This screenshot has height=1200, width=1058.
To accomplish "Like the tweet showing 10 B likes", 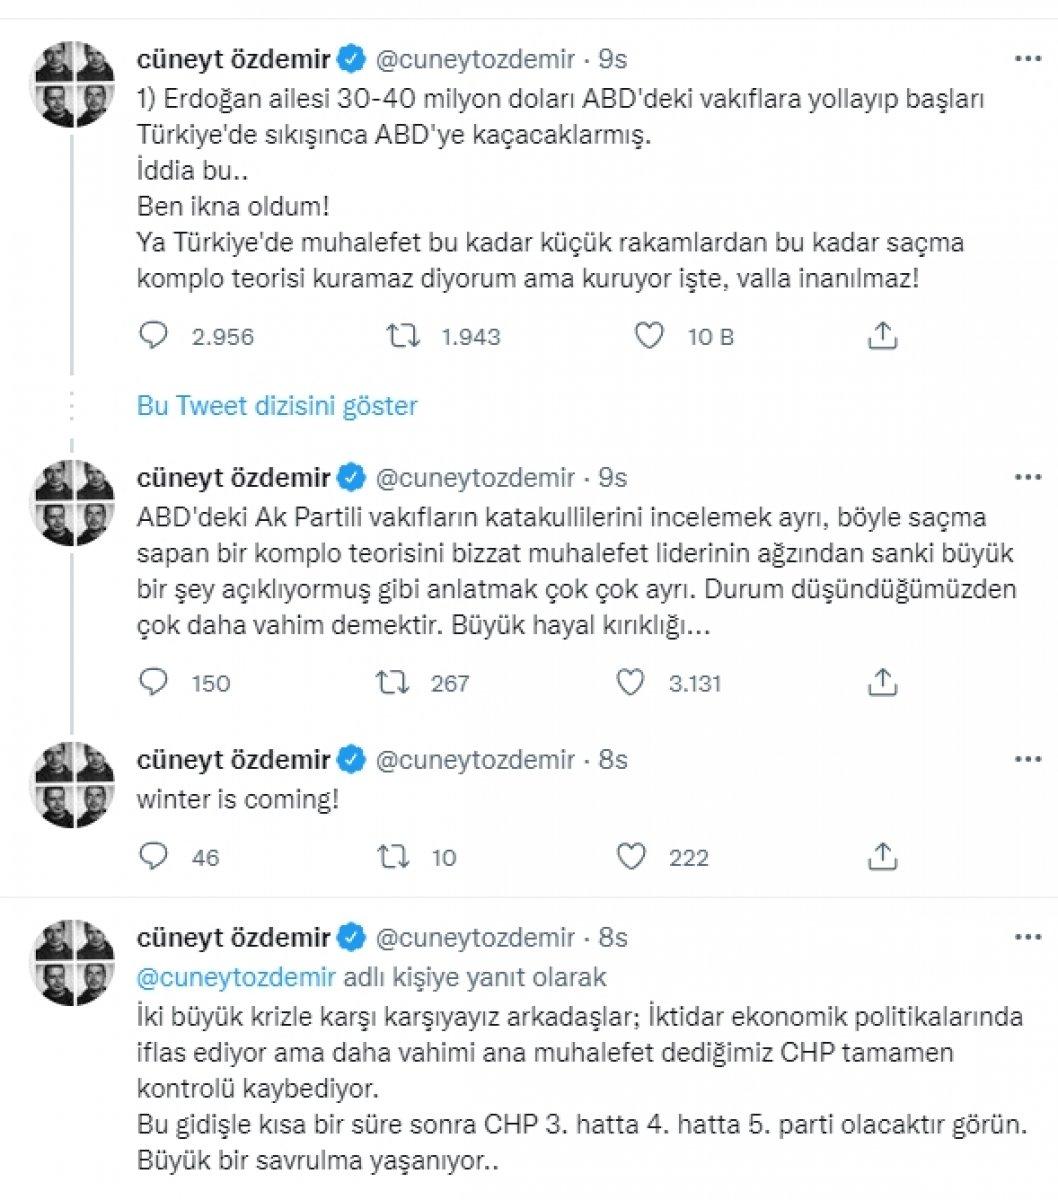I will (650, 336).
